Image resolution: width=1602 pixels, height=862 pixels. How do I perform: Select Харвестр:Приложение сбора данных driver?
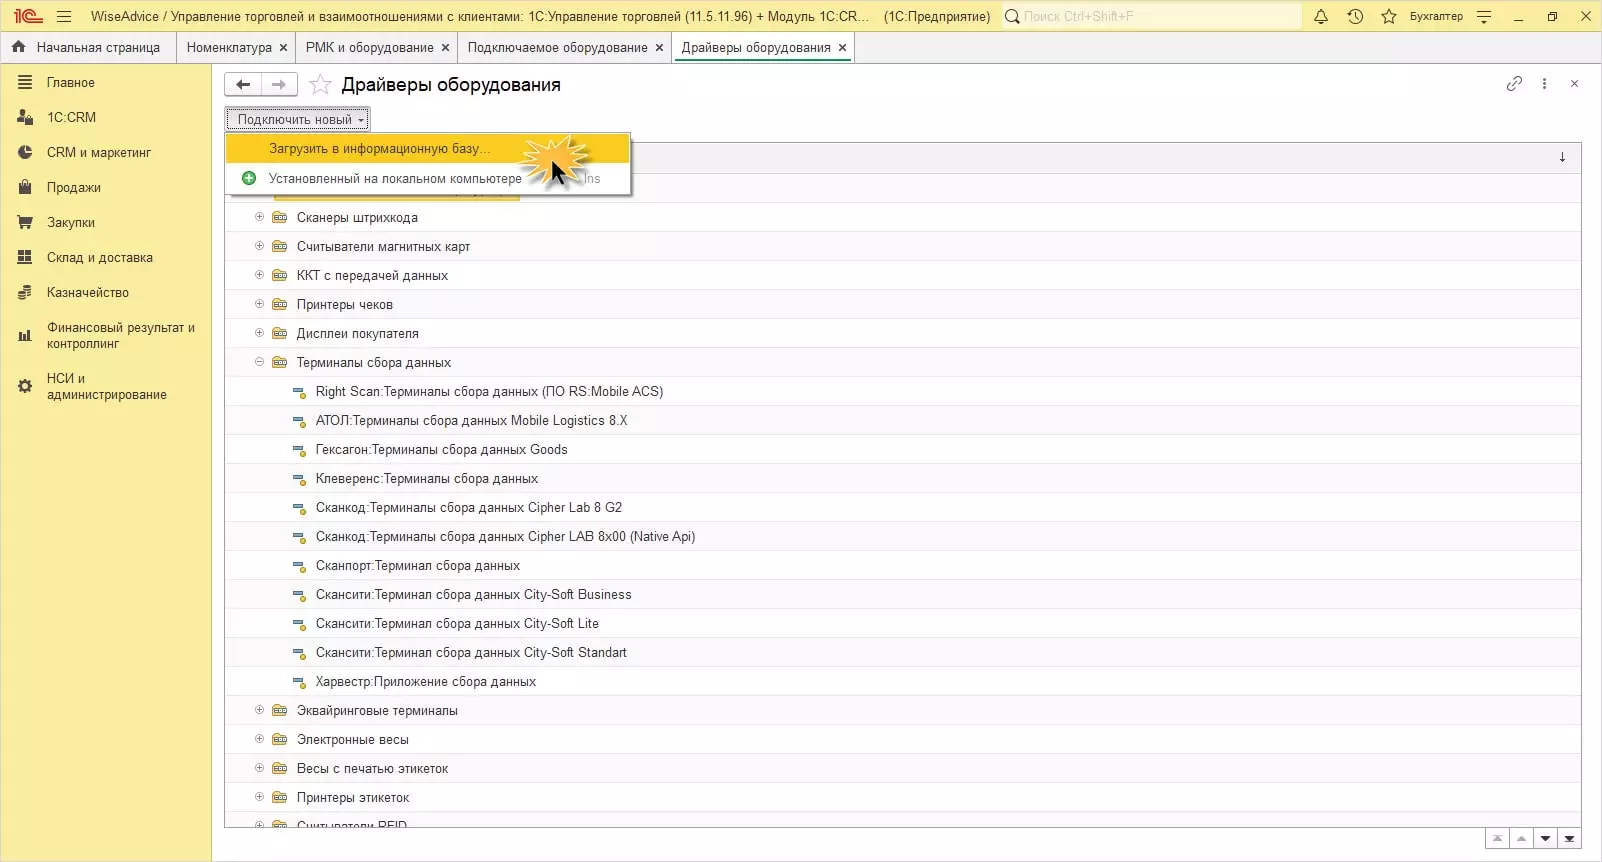(x=902, y=681)
